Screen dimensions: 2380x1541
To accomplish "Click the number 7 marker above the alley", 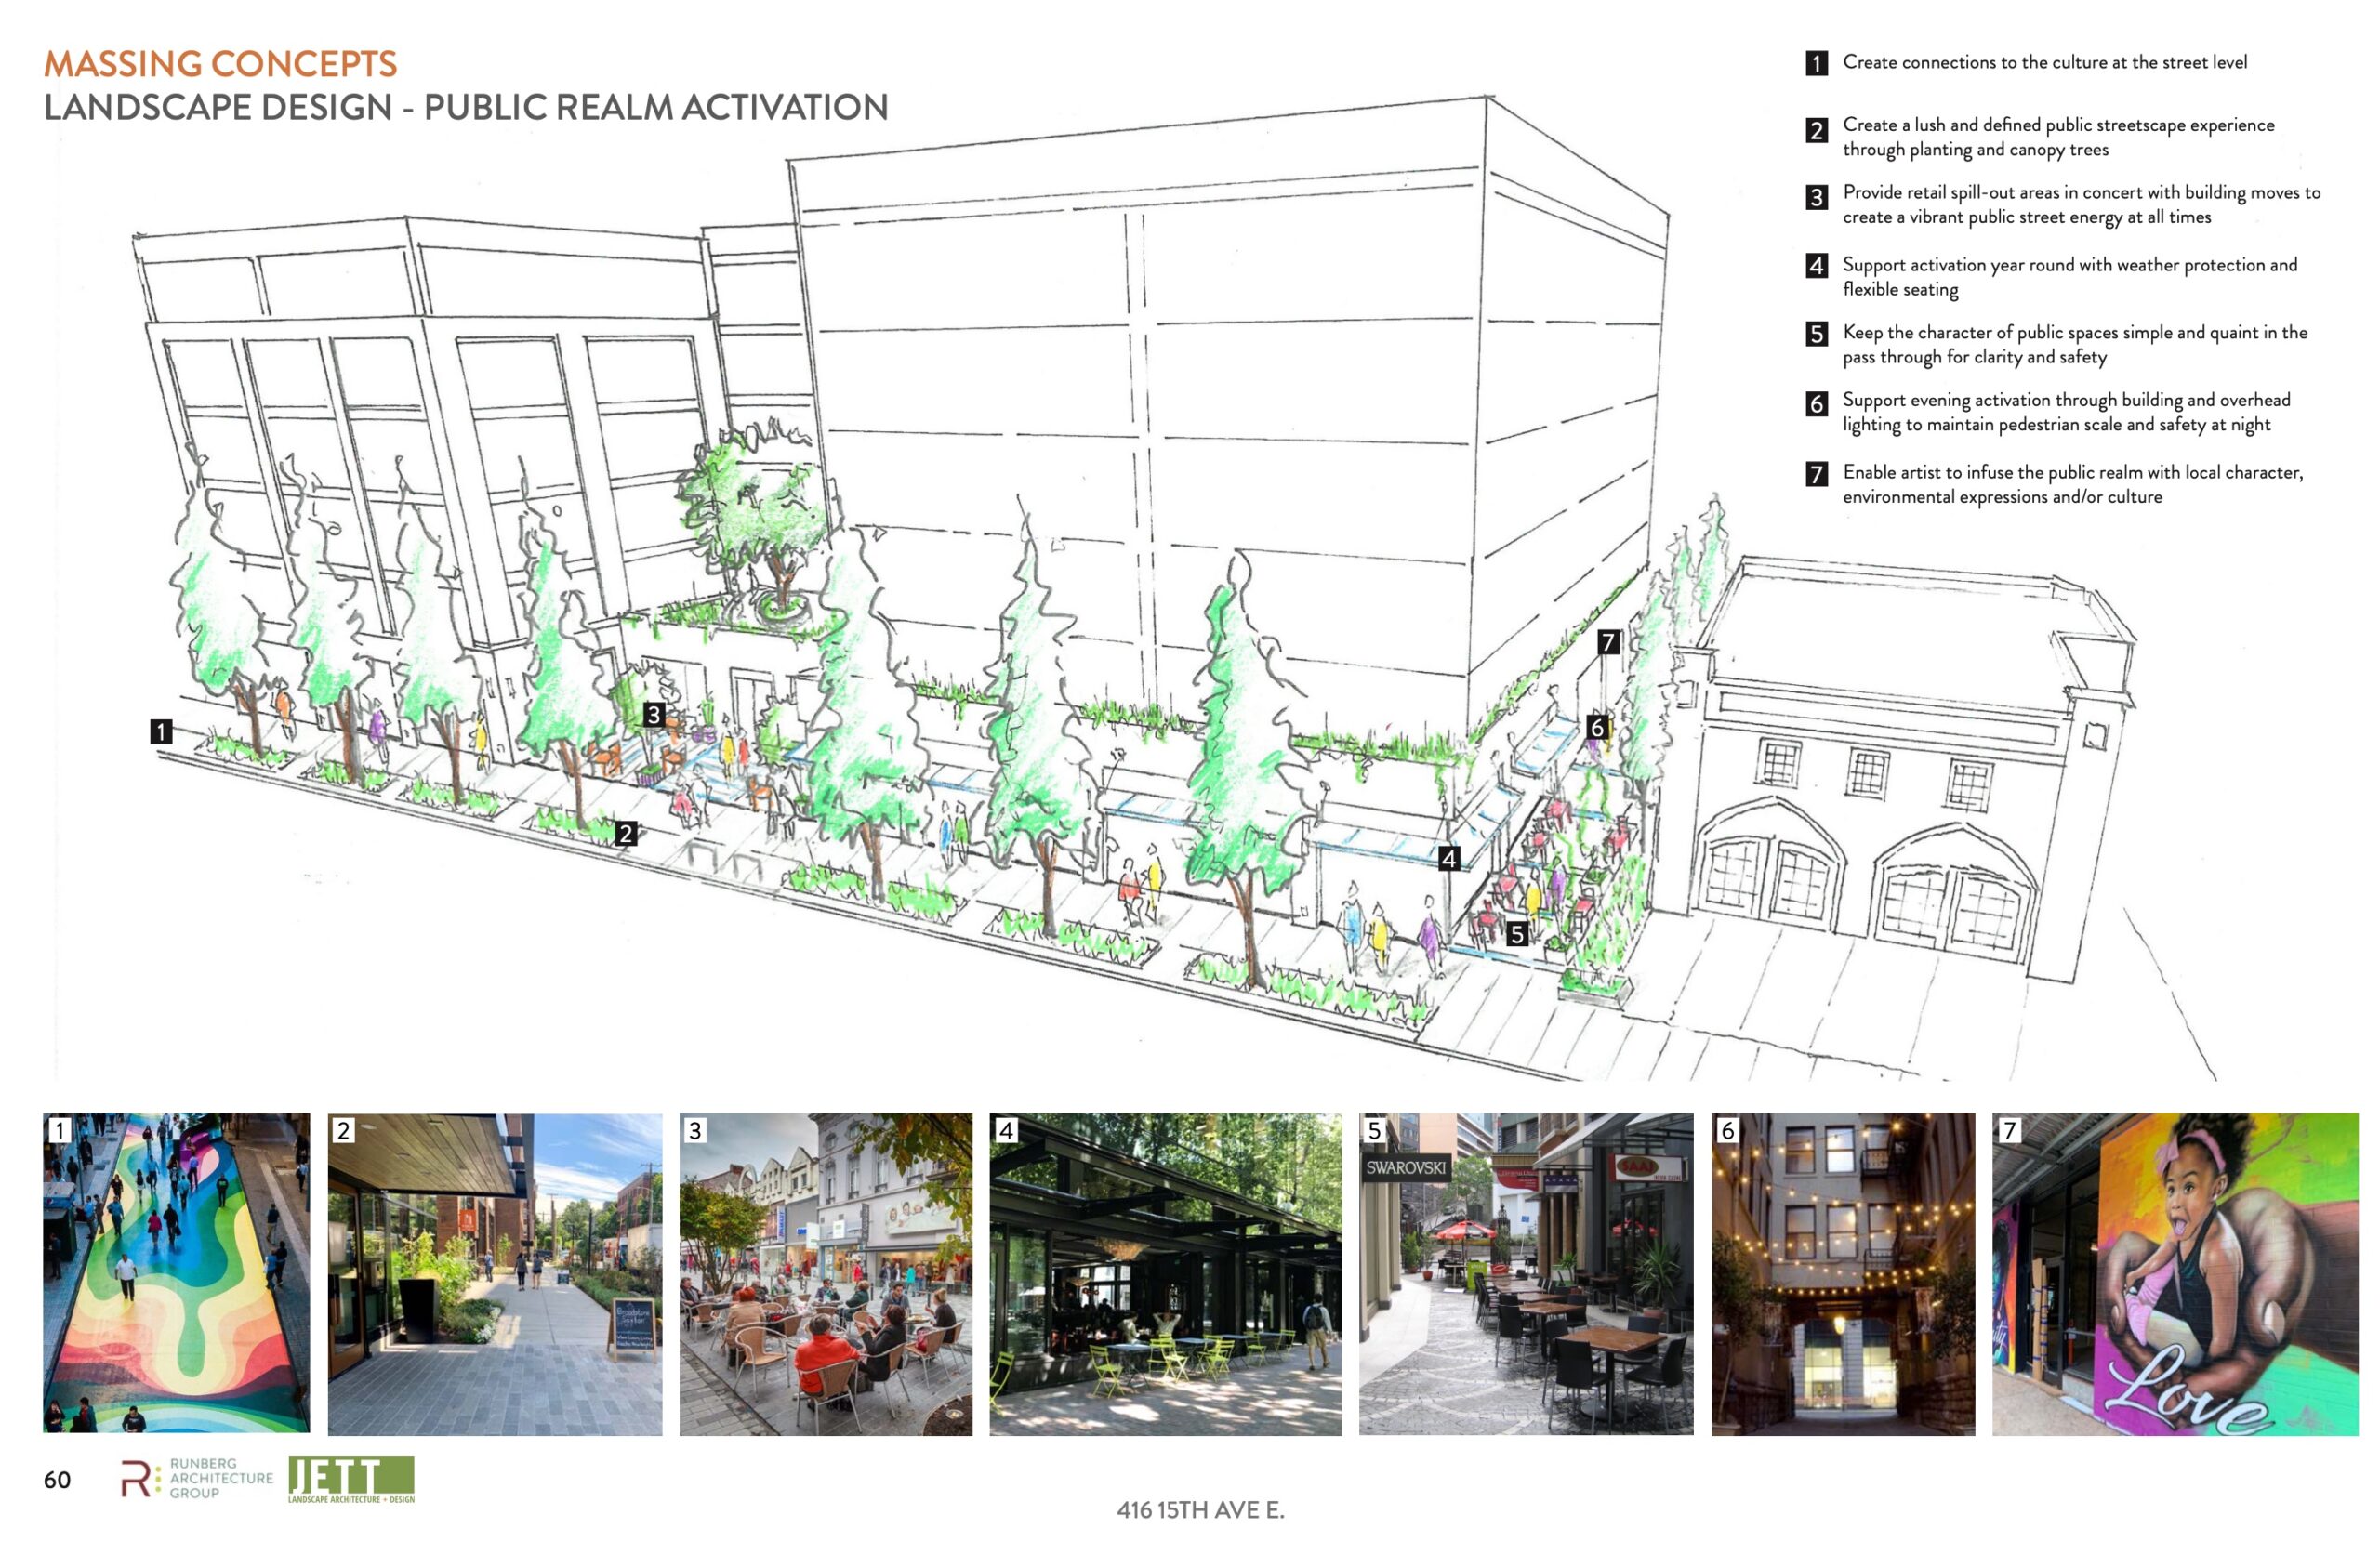I will pos(1608,642).
